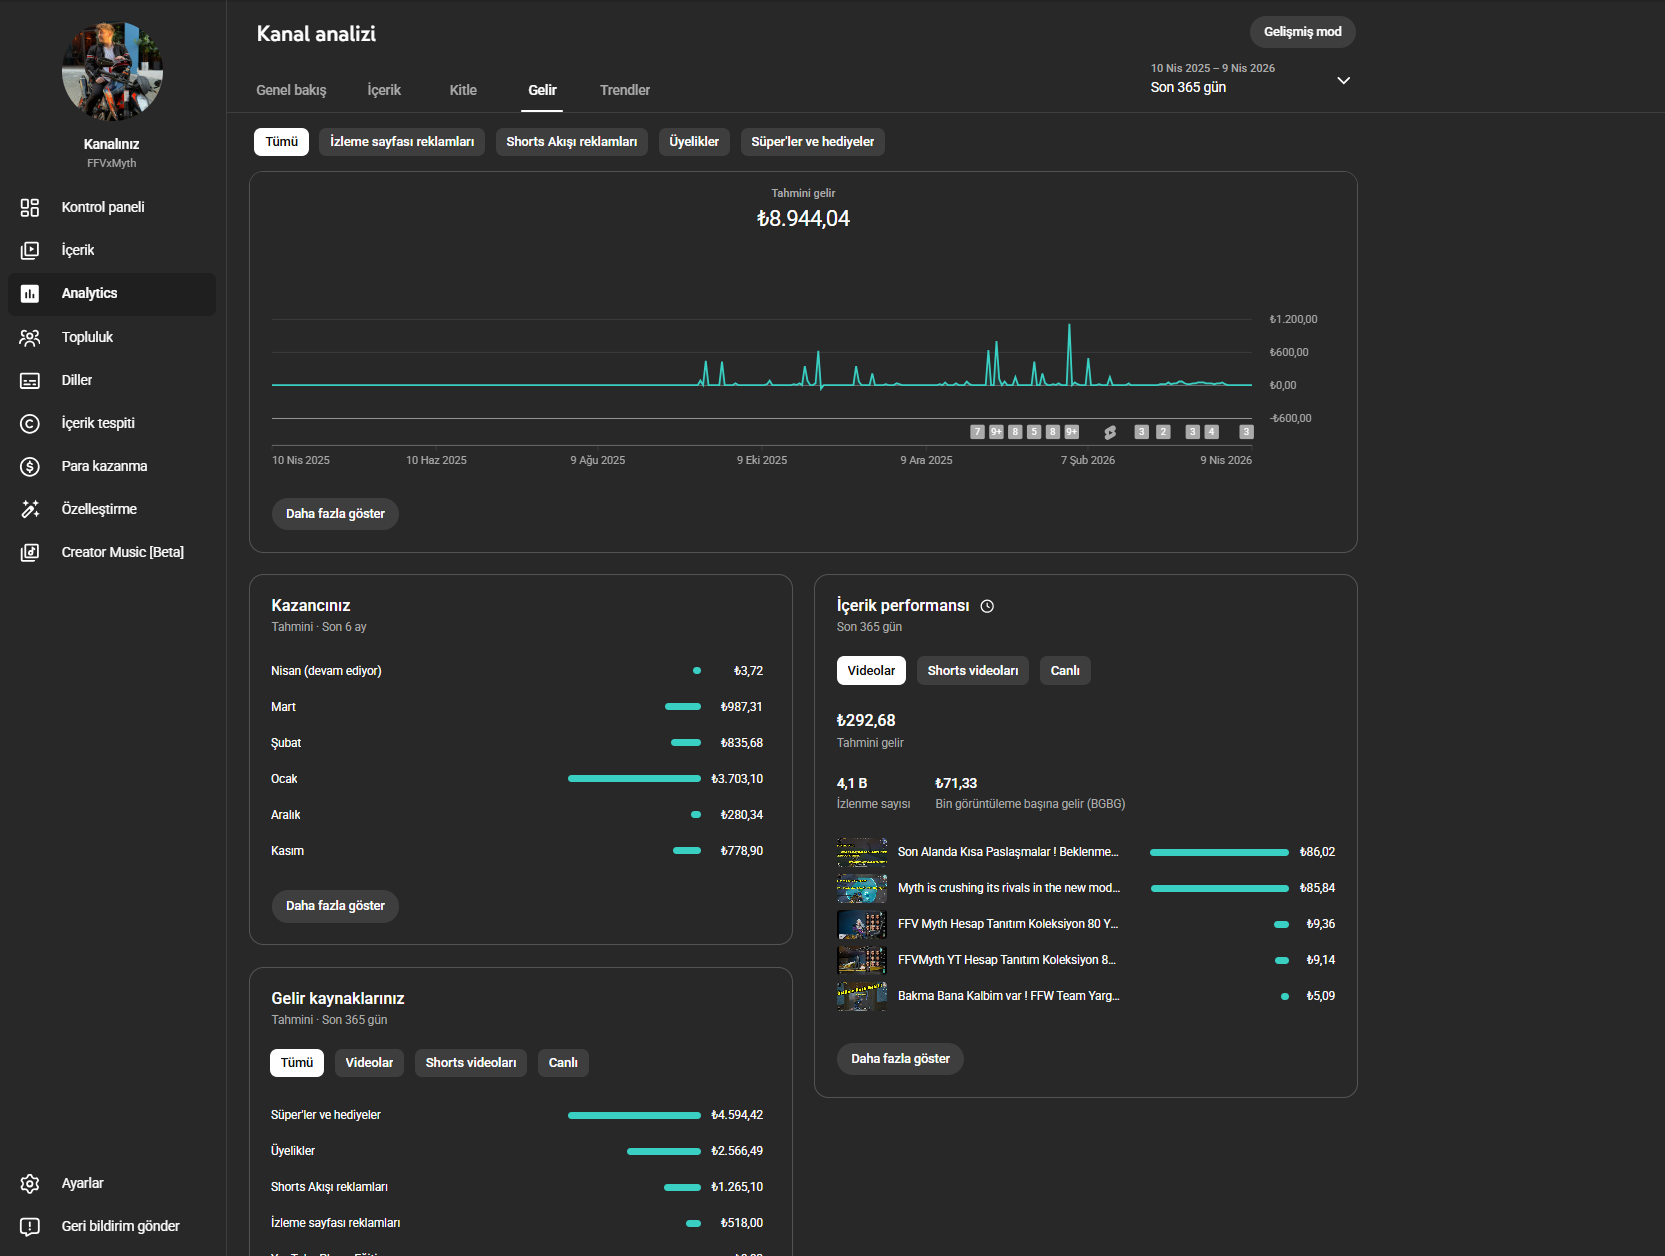Open Creator Music library icon

pyautogui.click(x=30, y=552)
